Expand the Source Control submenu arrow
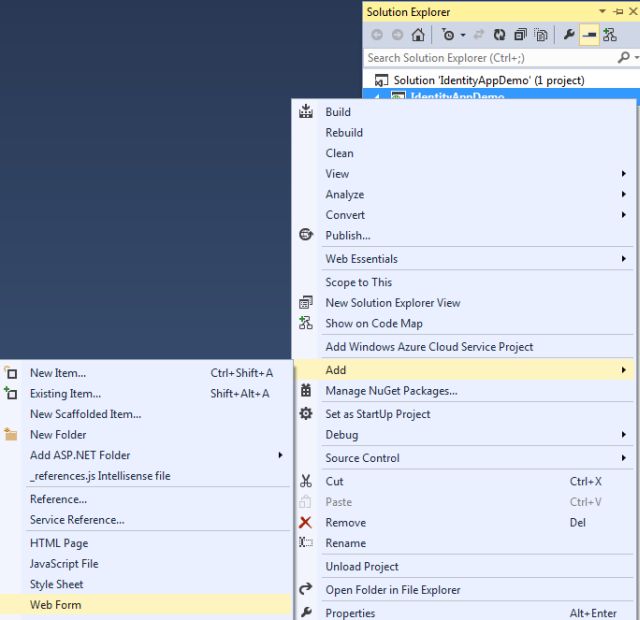 pyautogui.click(x=623, y=458)
